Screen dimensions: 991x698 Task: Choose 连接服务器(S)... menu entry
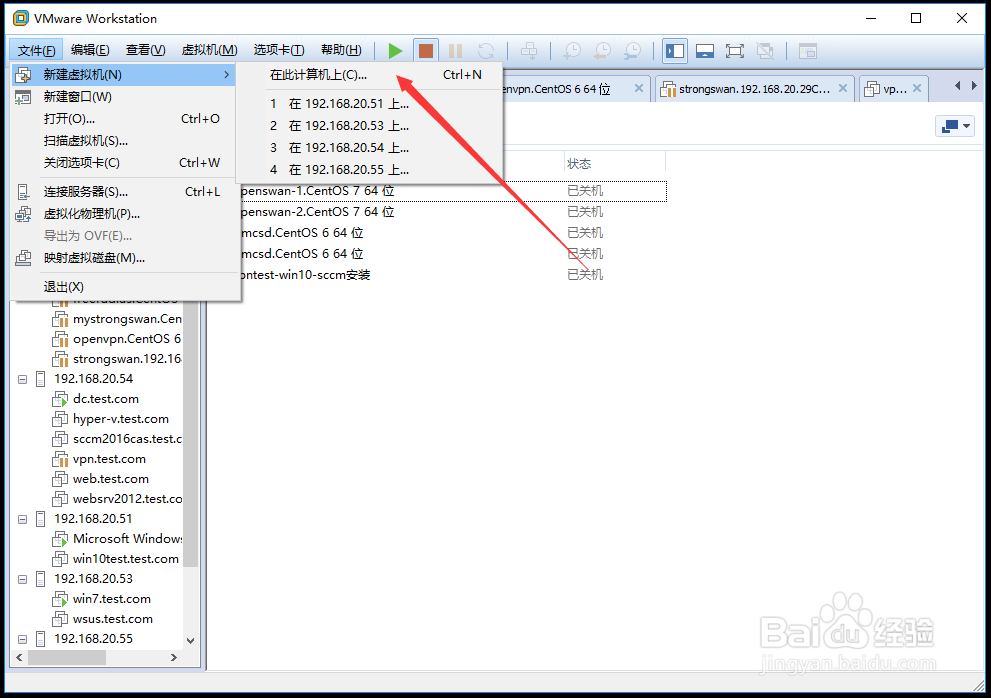tap(124, 192)
